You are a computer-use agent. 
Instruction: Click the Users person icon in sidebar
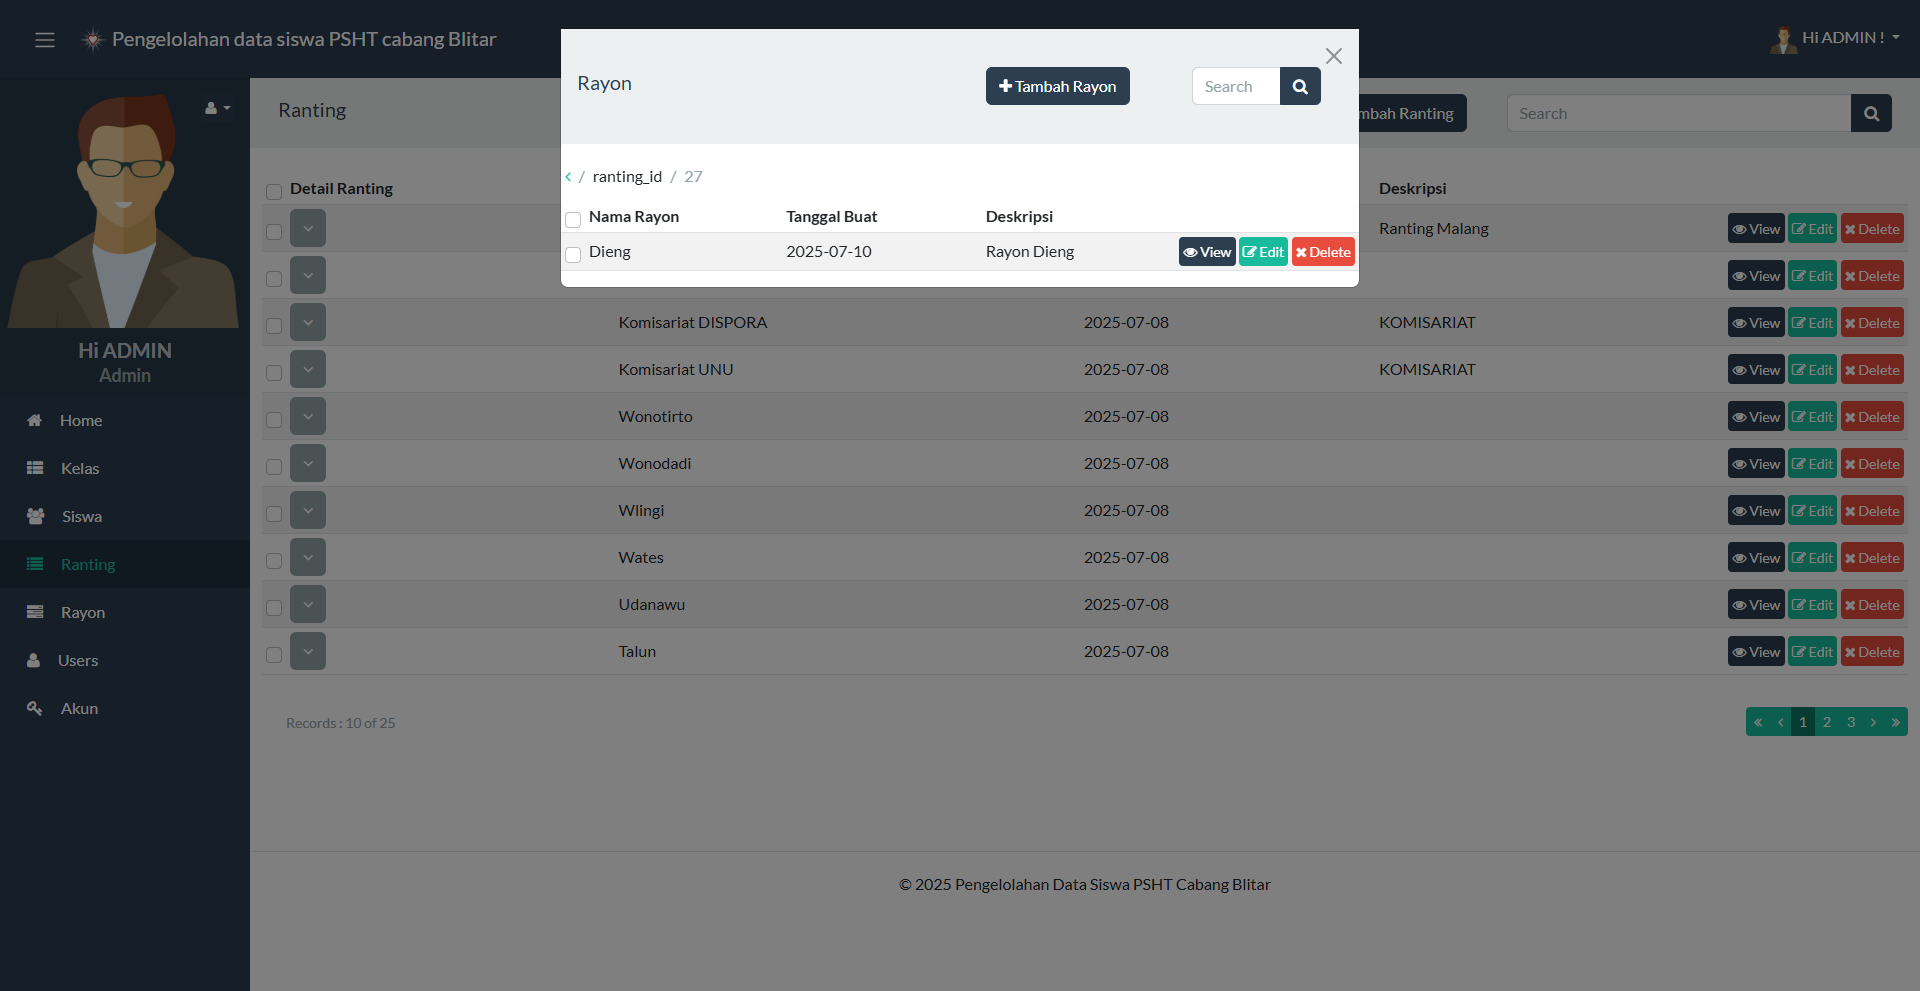coord(34,661)
